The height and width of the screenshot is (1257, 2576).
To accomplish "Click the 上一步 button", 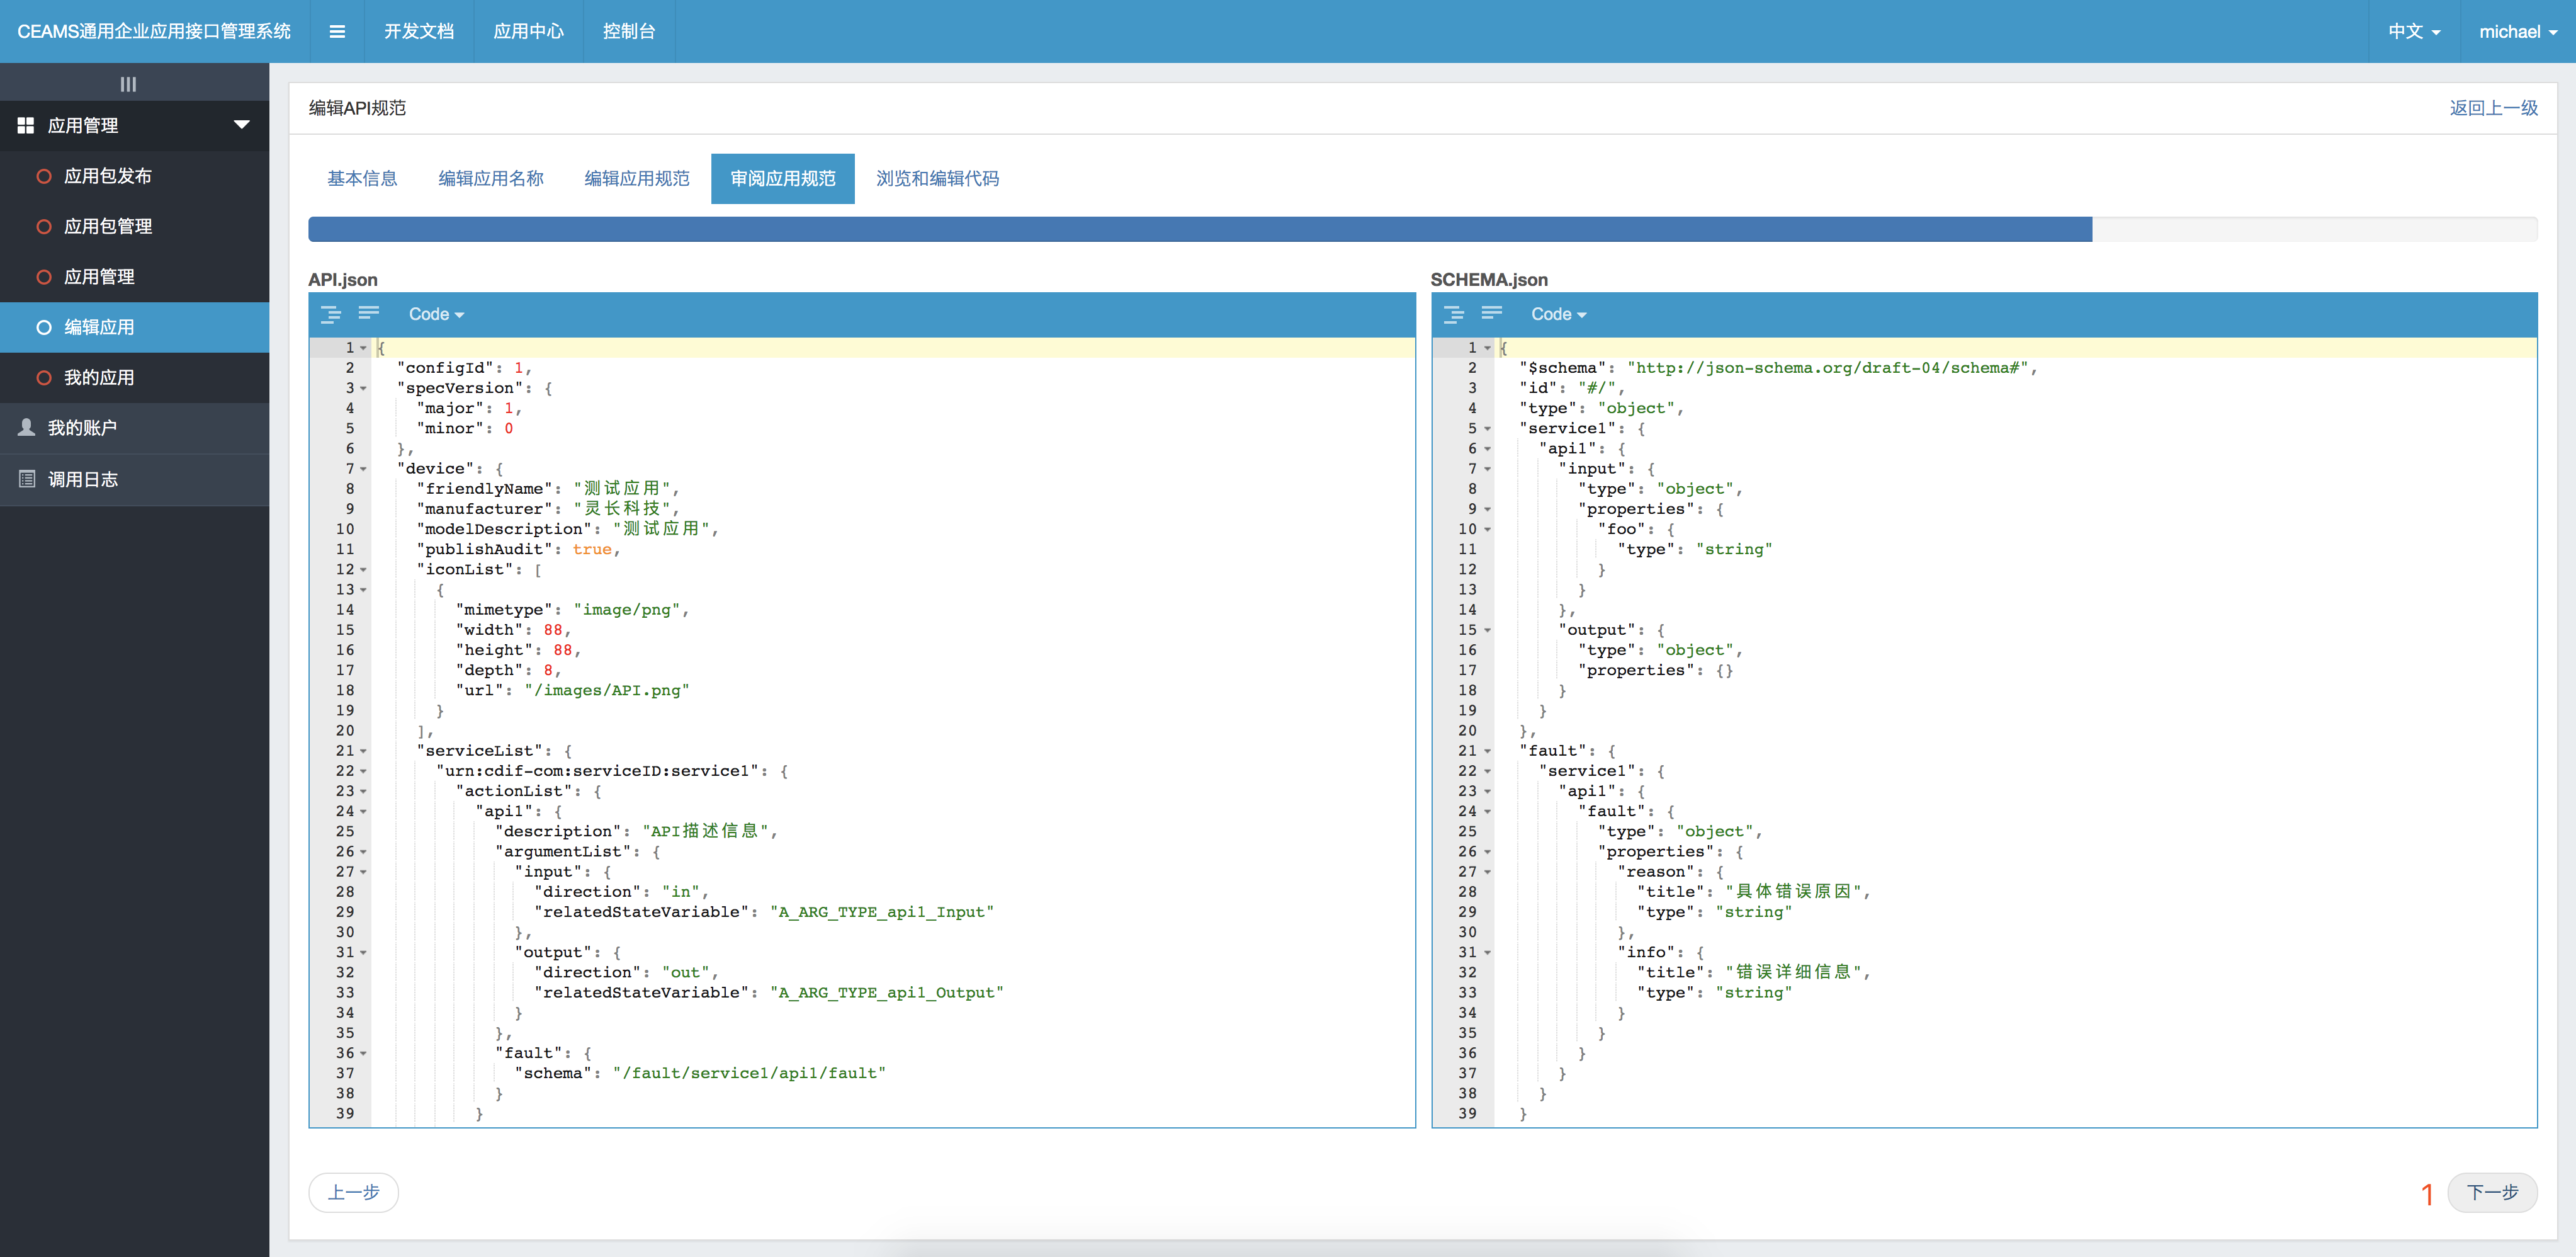I will (354, 1192).
